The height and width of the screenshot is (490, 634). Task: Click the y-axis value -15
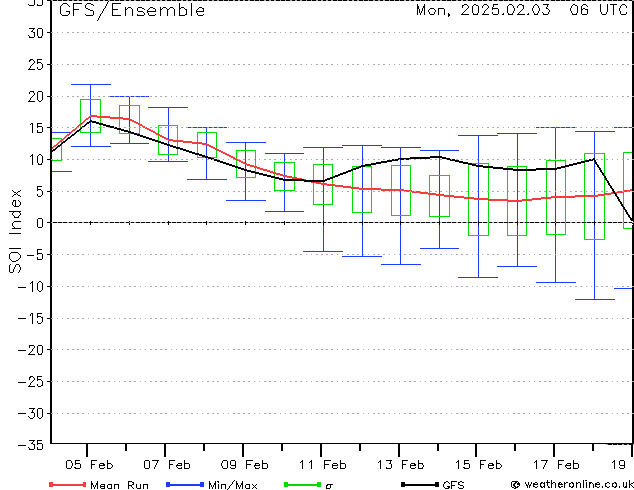coord(31,318)
